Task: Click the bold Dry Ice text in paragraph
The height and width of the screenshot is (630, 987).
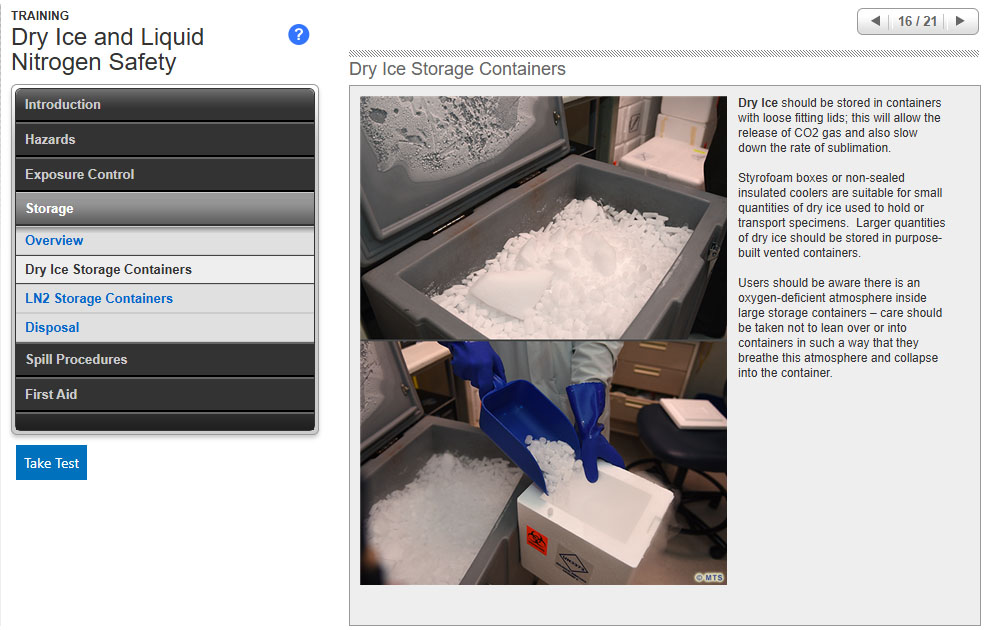Action: tap(757, 103)
